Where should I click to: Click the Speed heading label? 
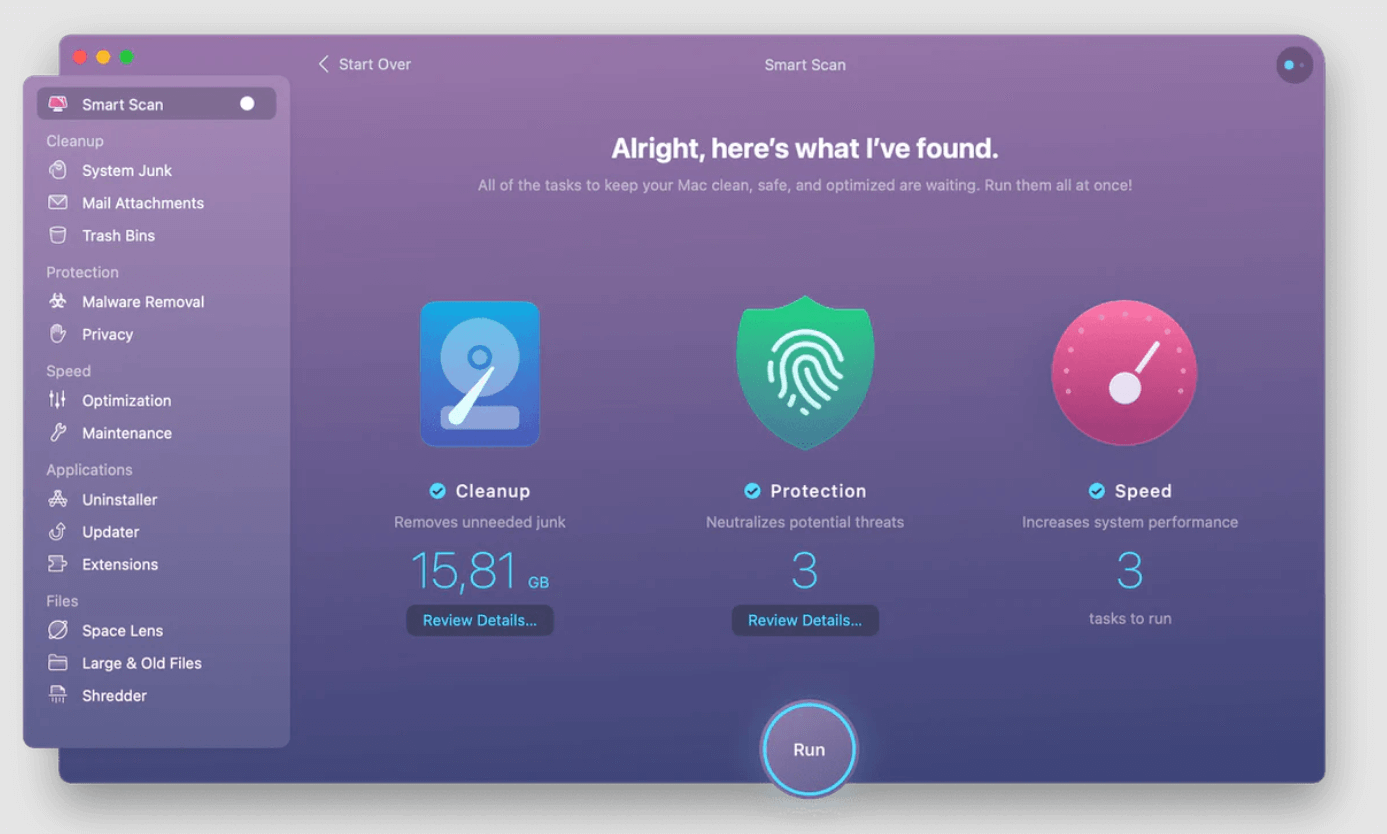[x=1143, y=491]
